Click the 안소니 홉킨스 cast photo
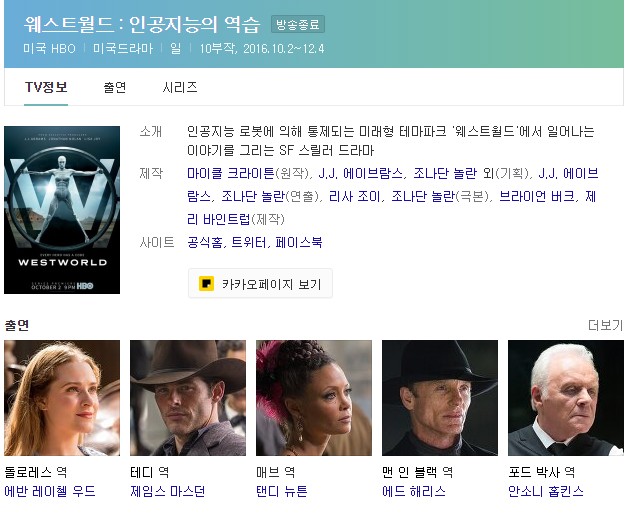 click(x=566, y=398)
